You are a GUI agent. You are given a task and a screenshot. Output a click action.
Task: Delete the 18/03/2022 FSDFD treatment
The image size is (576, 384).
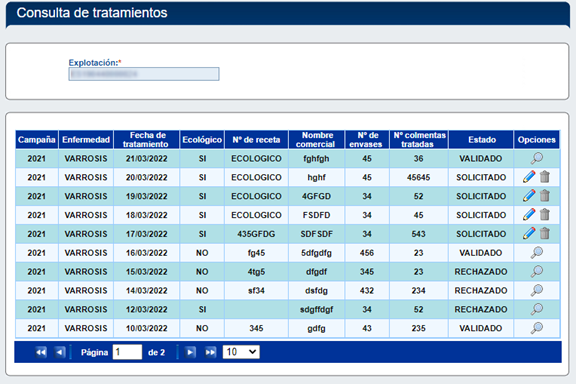coord(545,215)
